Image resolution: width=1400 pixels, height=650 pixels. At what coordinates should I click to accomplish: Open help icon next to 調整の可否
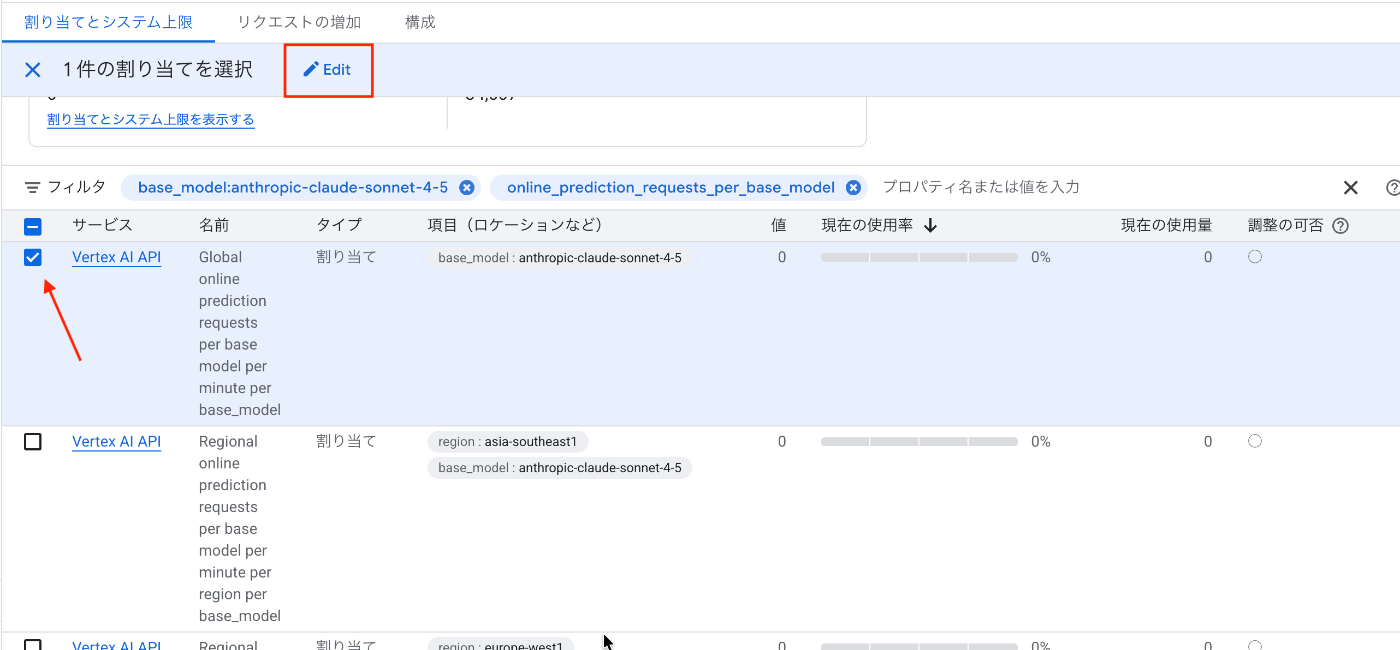coord(1341,226)
